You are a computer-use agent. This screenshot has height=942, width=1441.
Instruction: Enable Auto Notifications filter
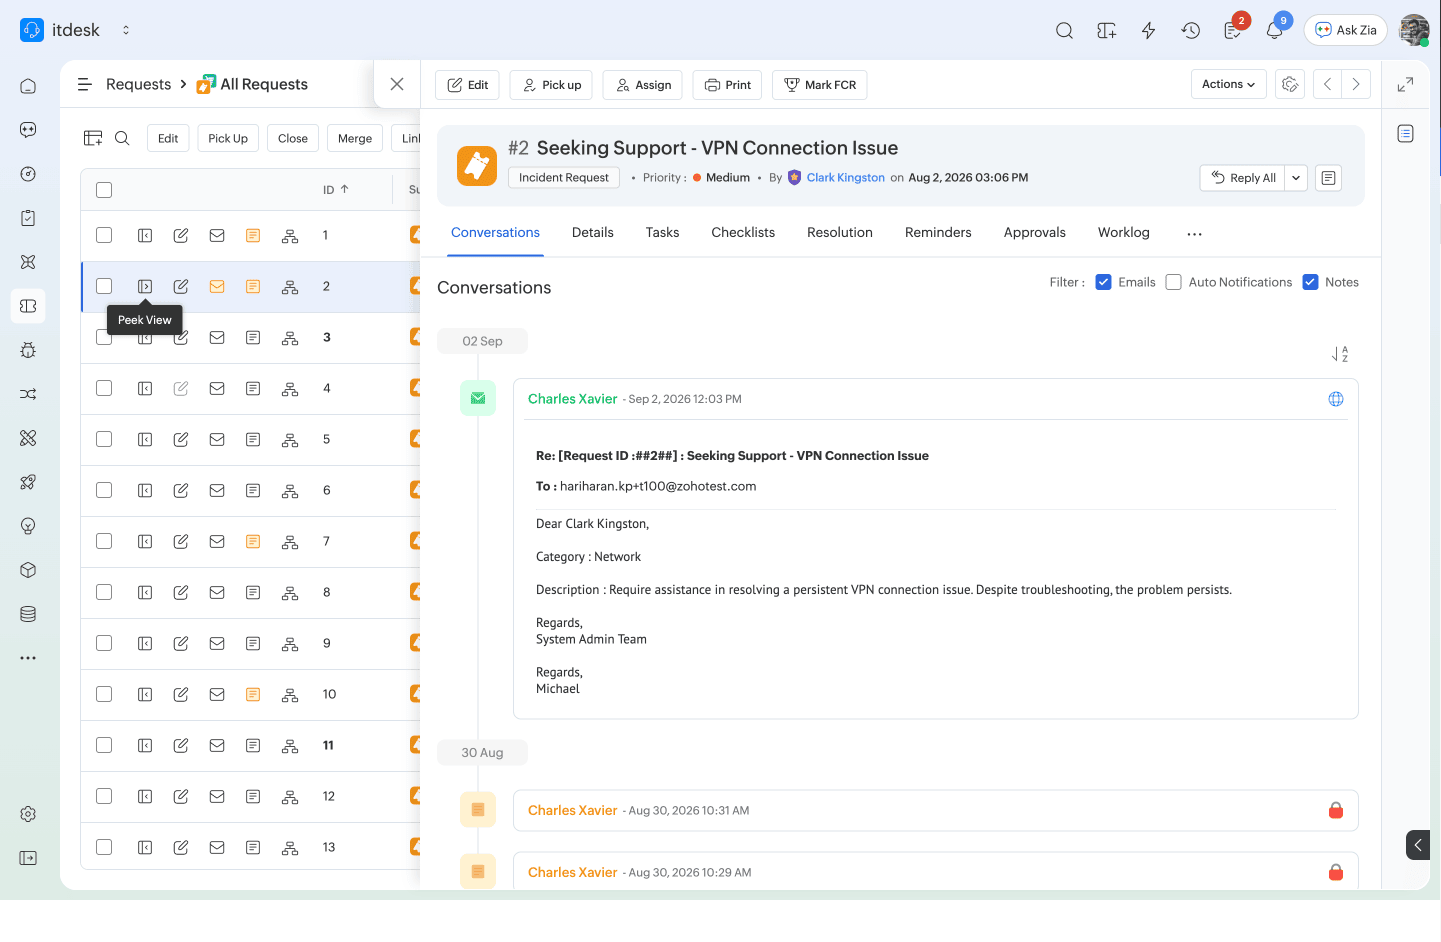click(x=1174, y=282)
